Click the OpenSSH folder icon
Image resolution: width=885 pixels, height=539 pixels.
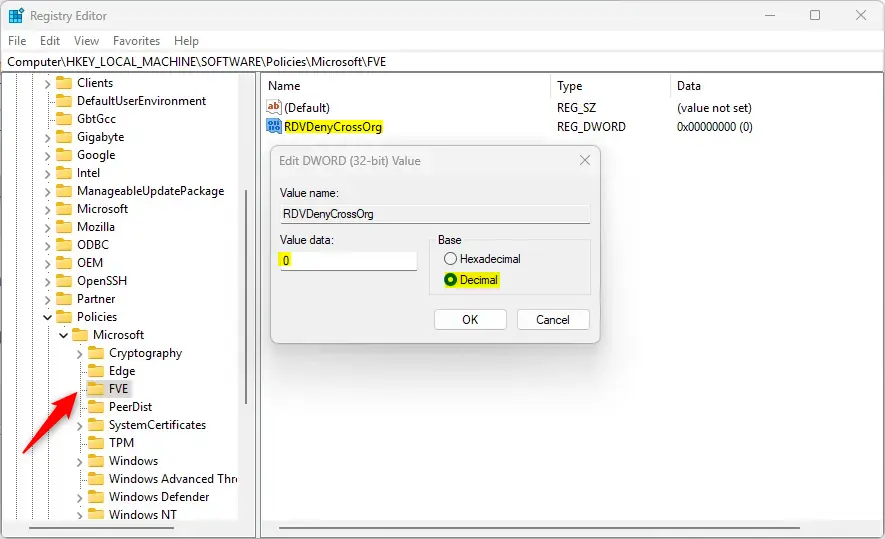[x=64, y=281]
